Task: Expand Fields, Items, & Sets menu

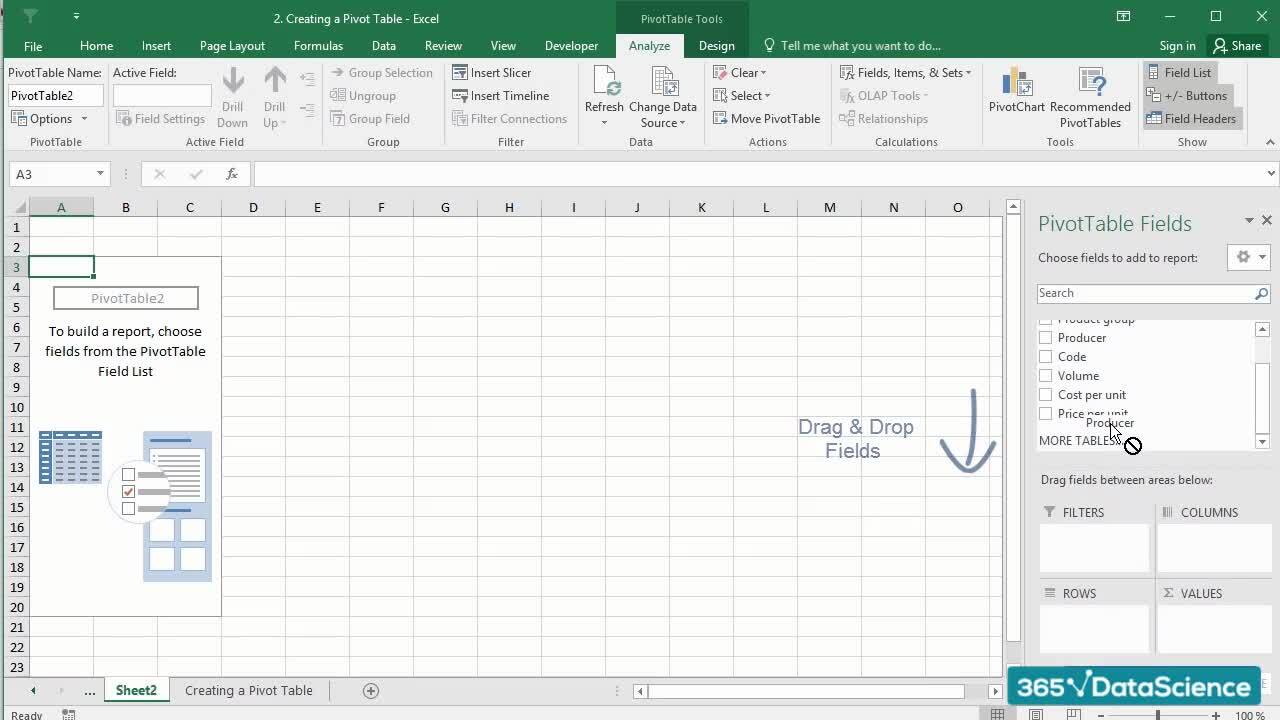Action: [905, 72]
